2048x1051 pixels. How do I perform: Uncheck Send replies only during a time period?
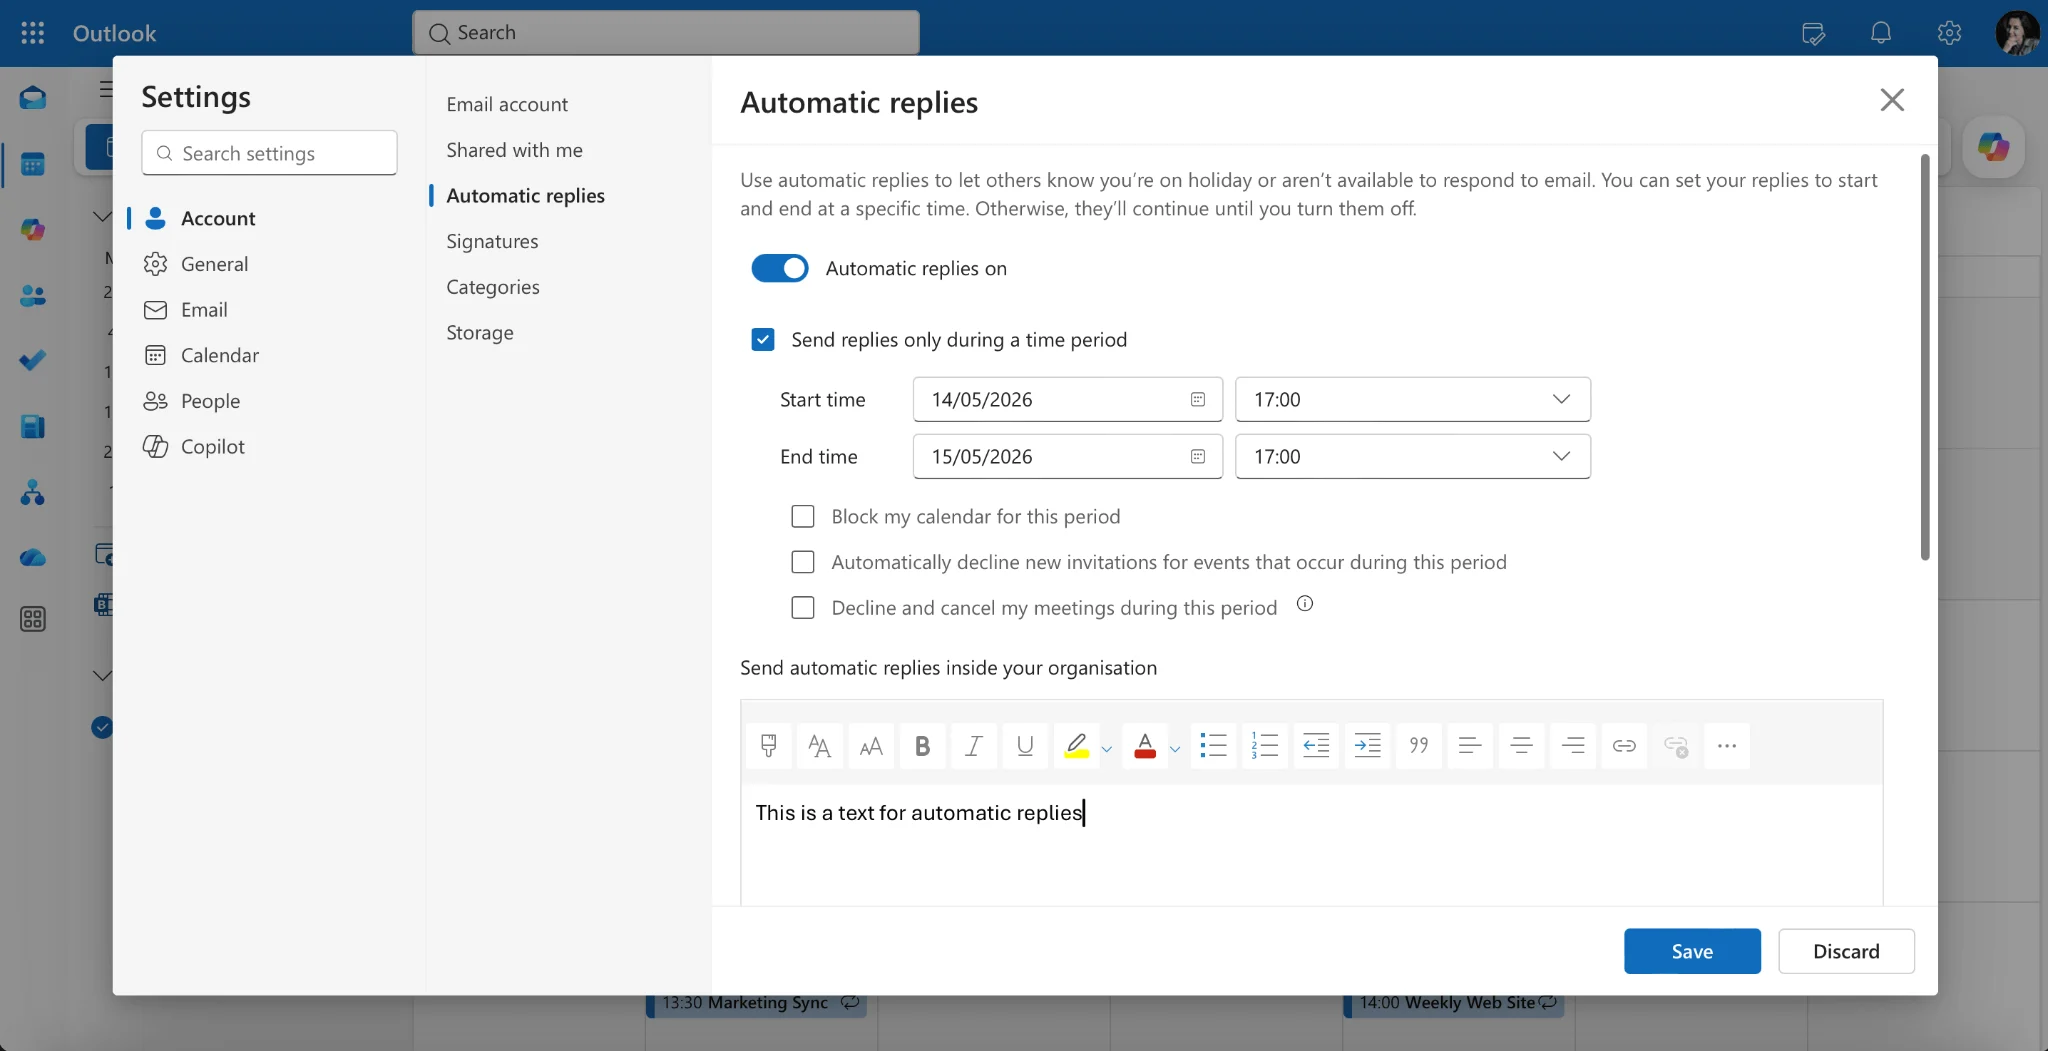(x=763, y=340)
